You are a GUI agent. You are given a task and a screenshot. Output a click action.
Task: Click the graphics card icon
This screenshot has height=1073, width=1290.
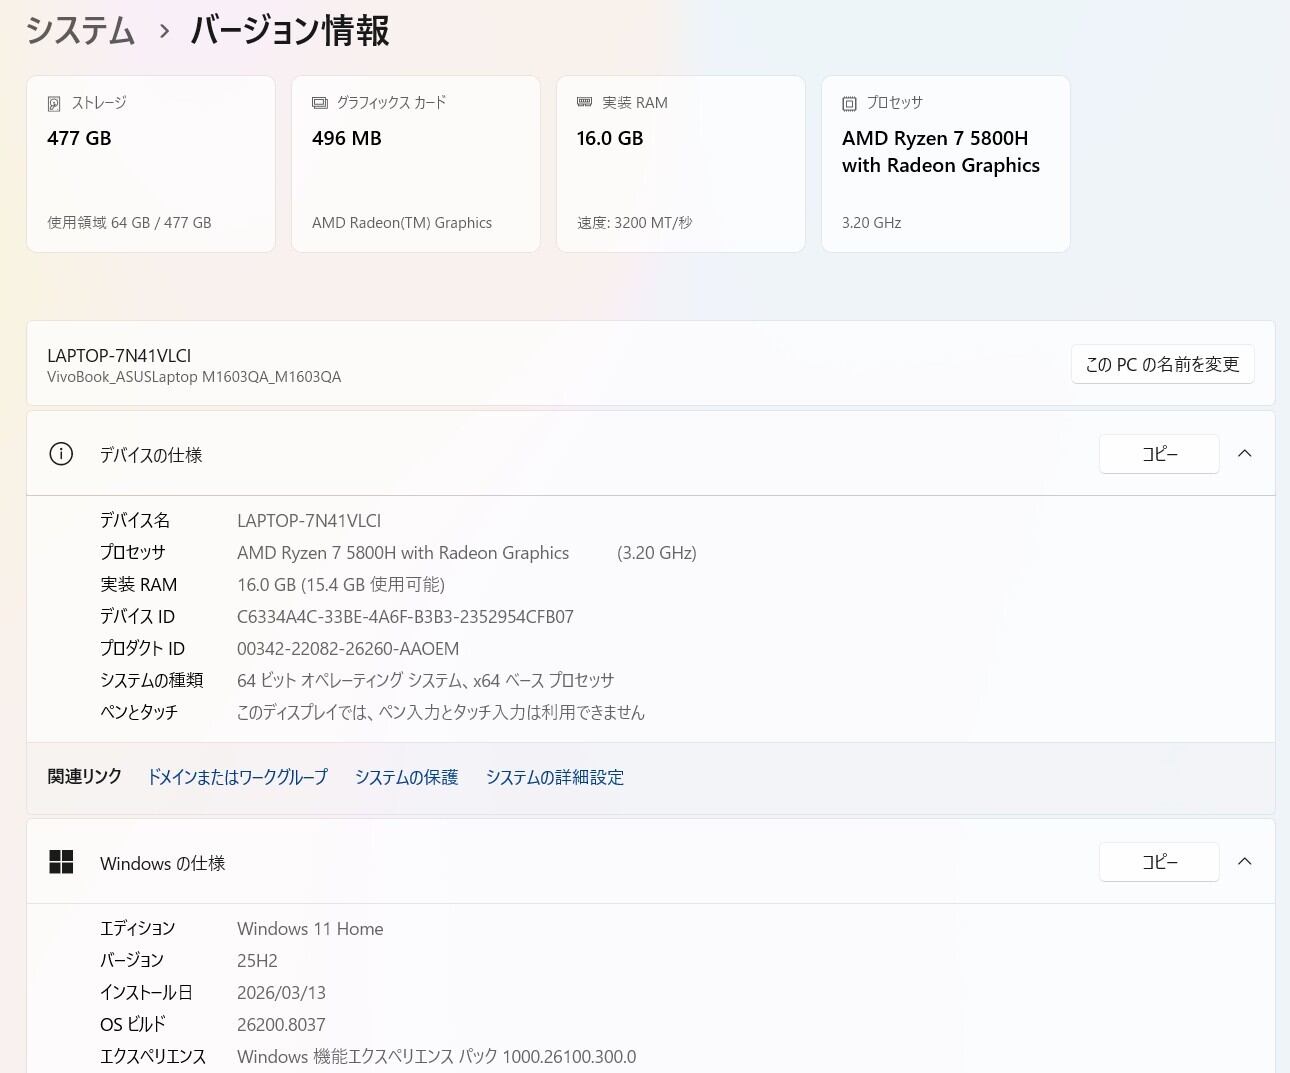click(320, 103)
